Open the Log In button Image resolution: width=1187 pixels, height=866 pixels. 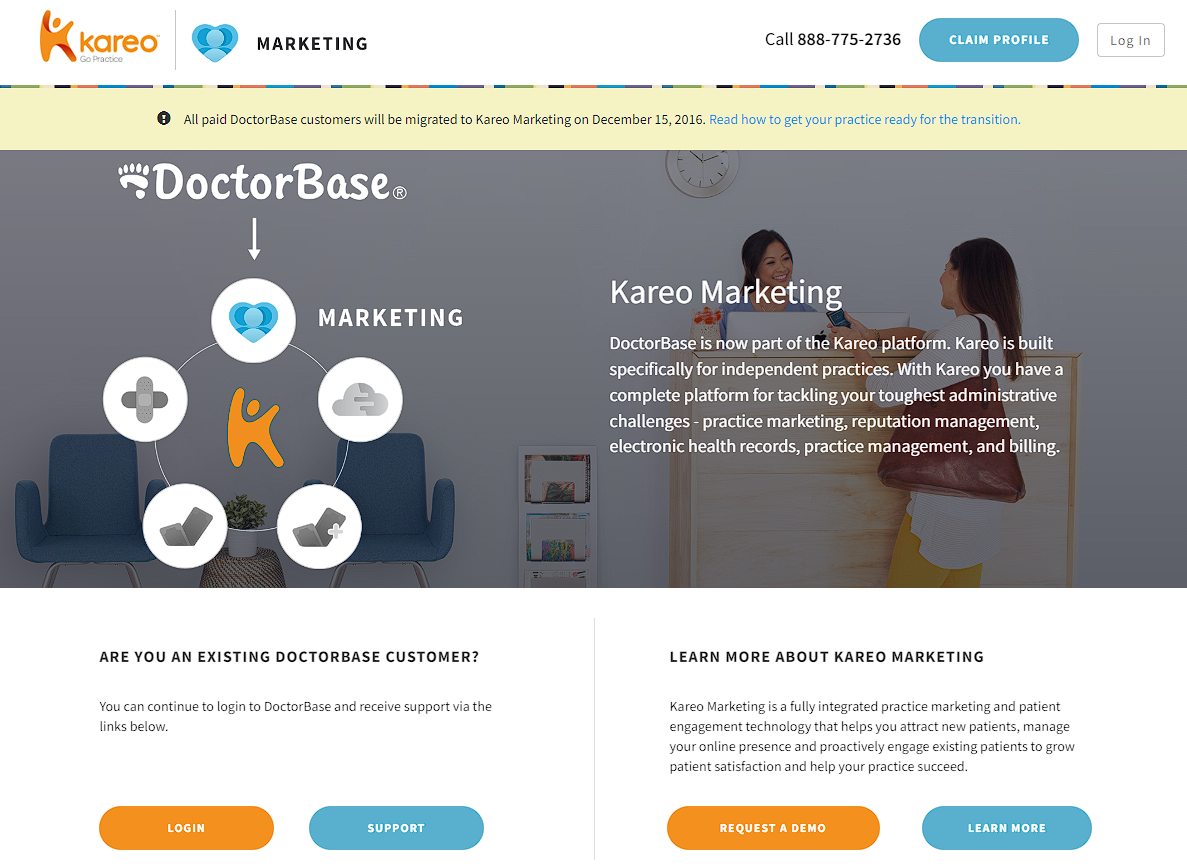(1130, 40)
